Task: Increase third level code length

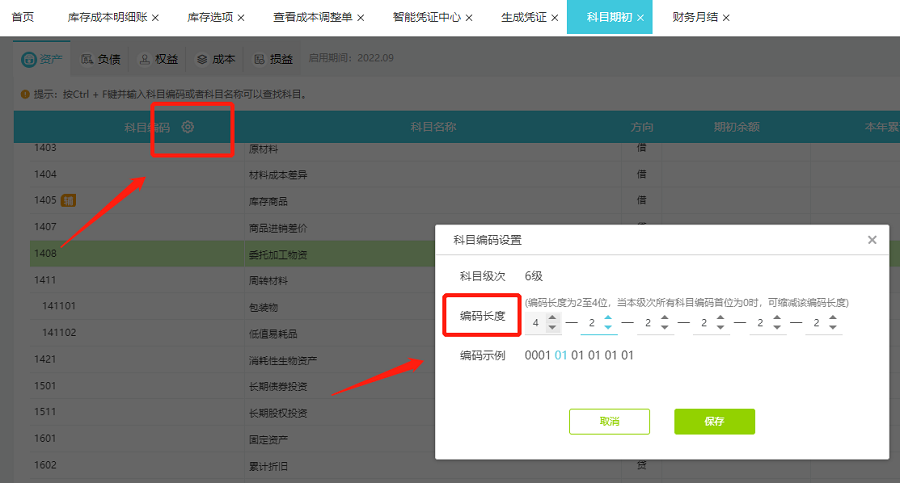Action: coord(665,317)
